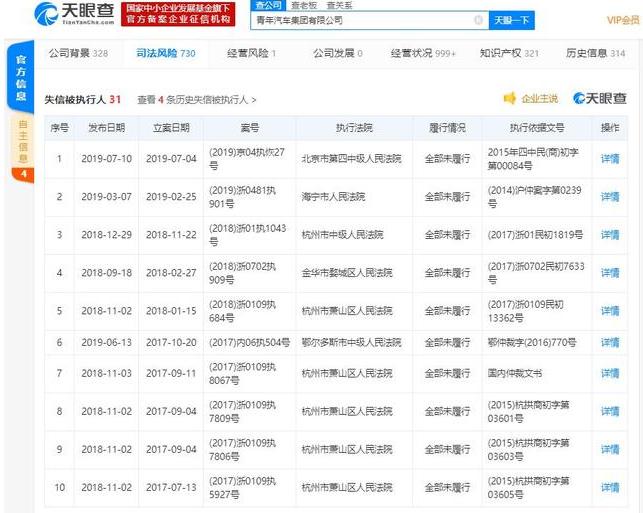The height and width of the screenshot is (513, 643).
Task: Click the 履行情况 column header
Action: [x=447, y=128]
